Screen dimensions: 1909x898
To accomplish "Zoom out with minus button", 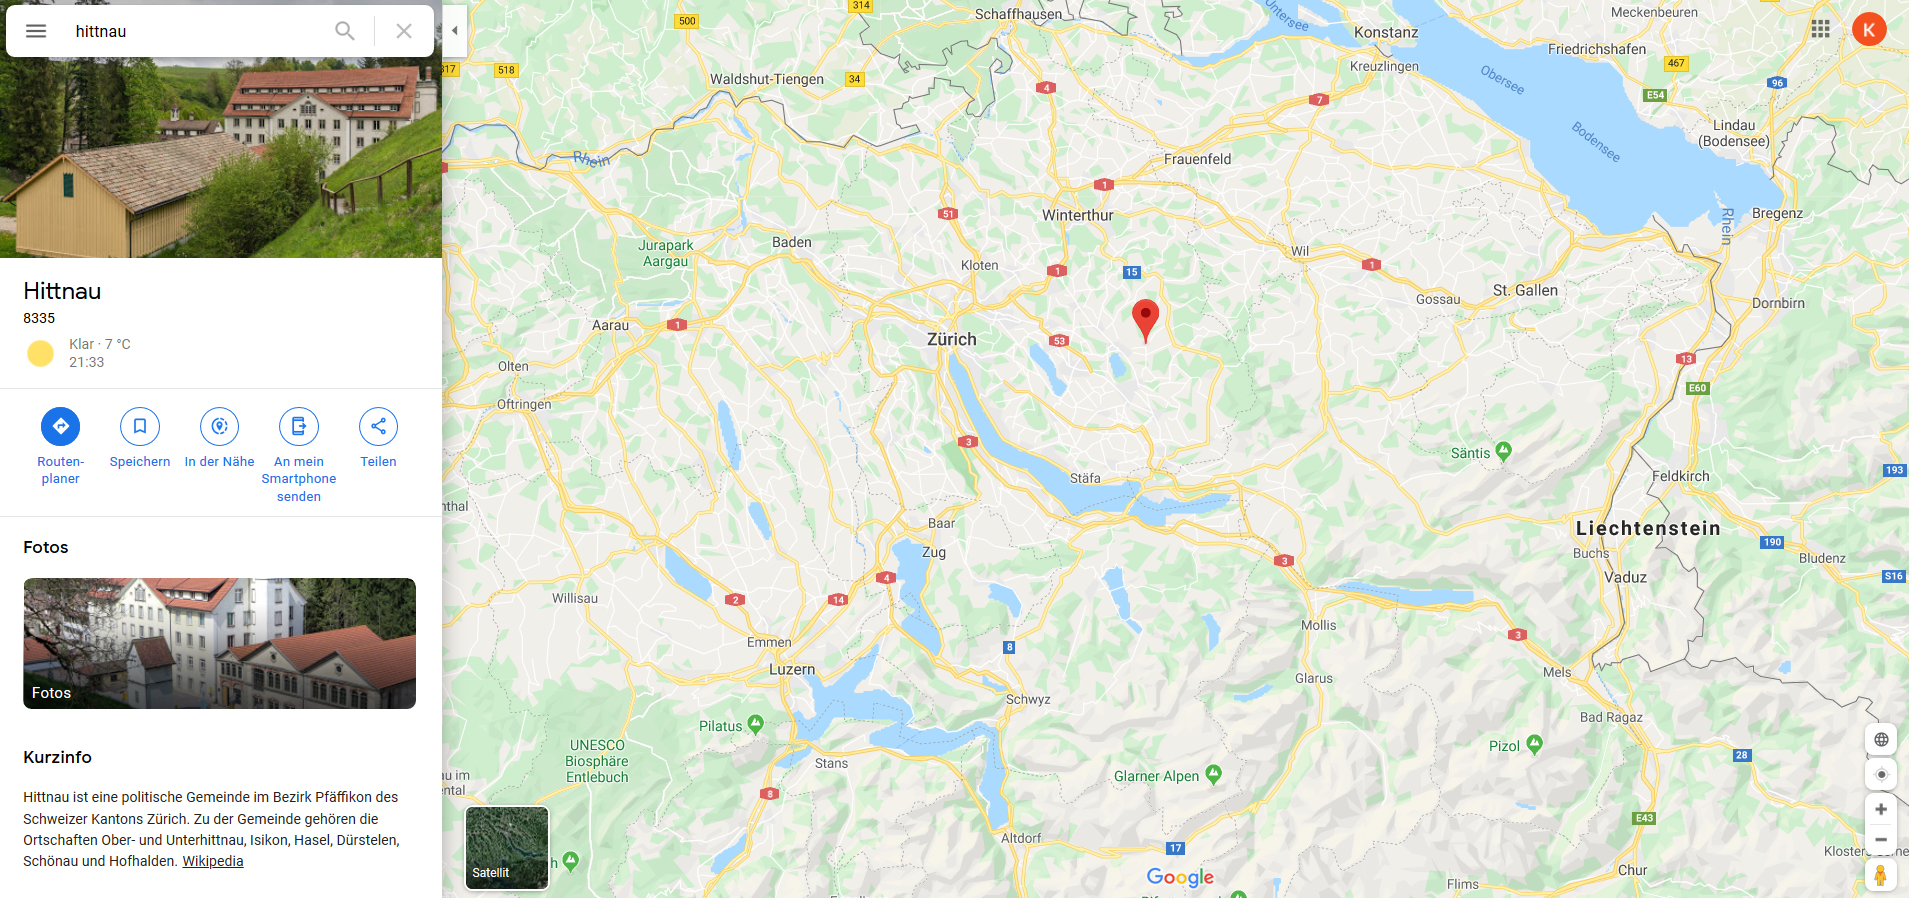I will 1881,839.
